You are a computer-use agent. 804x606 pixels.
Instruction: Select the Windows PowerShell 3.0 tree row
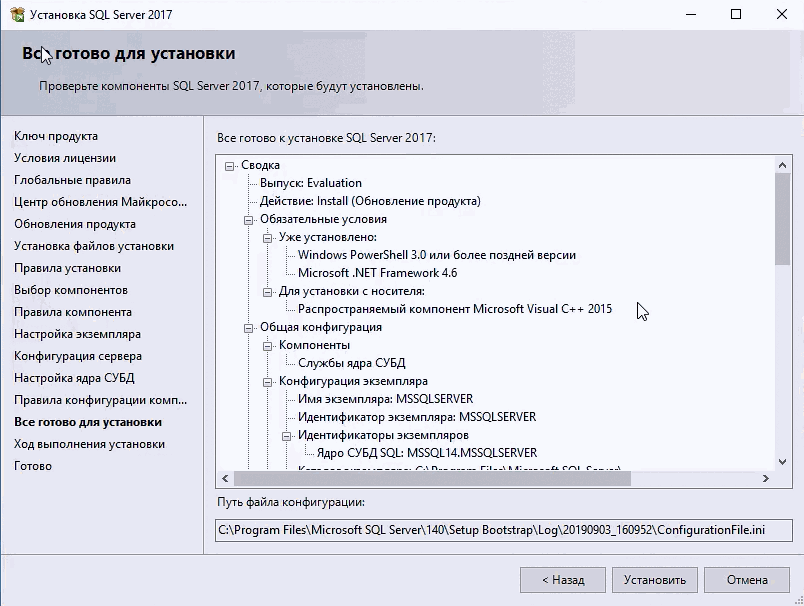click(437, 255)
